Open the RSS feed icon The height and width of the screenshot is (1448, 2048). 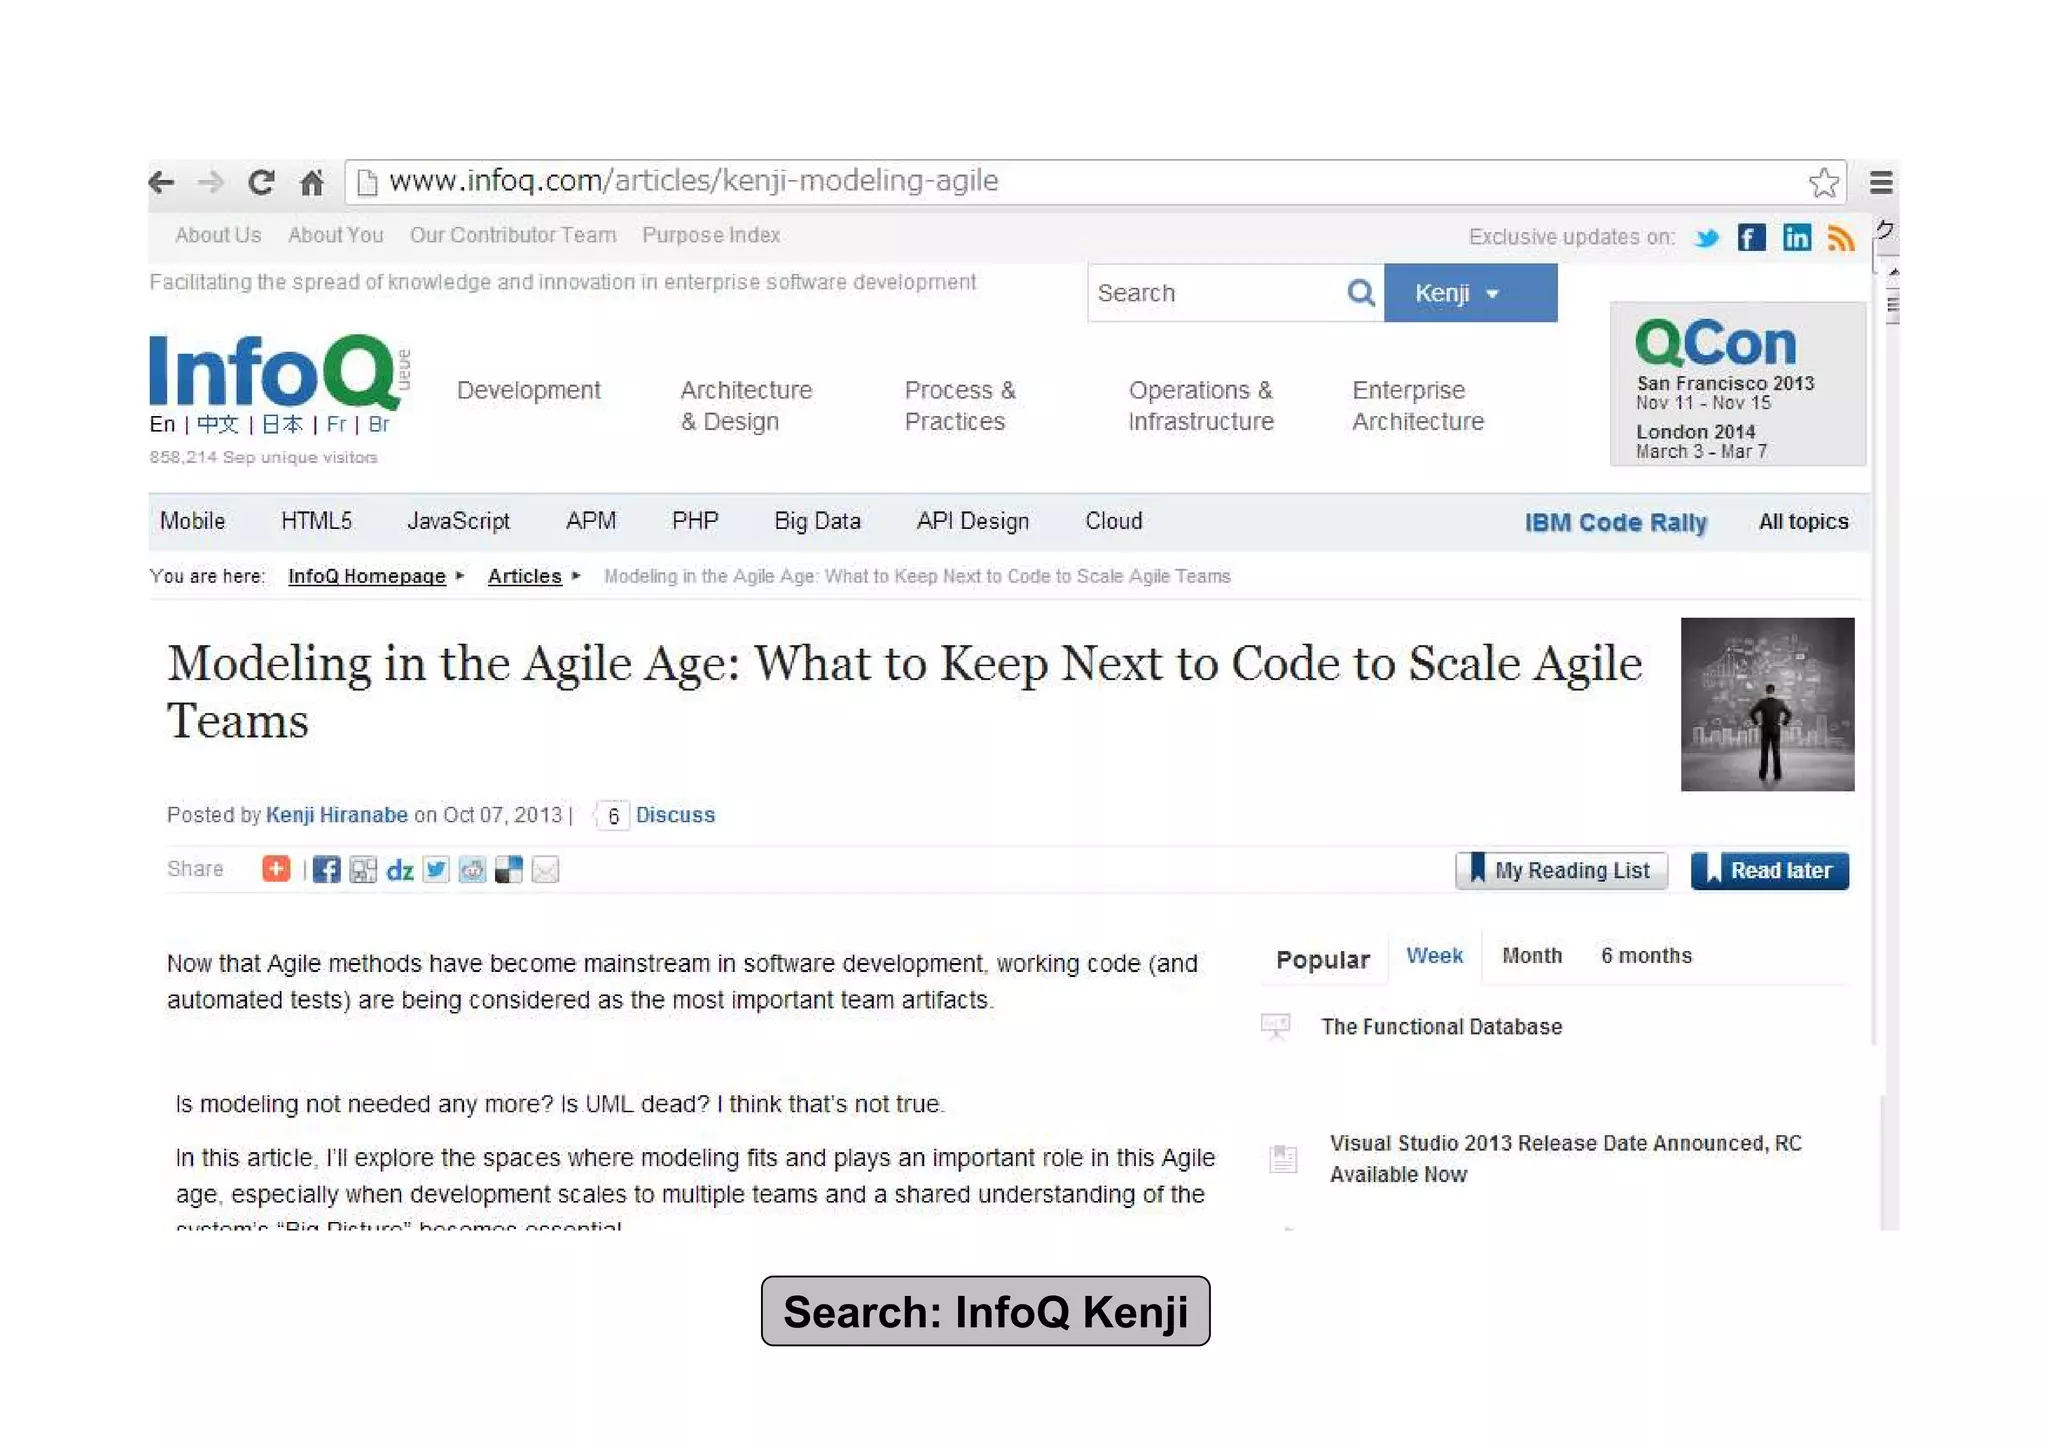click(1841, 237)
